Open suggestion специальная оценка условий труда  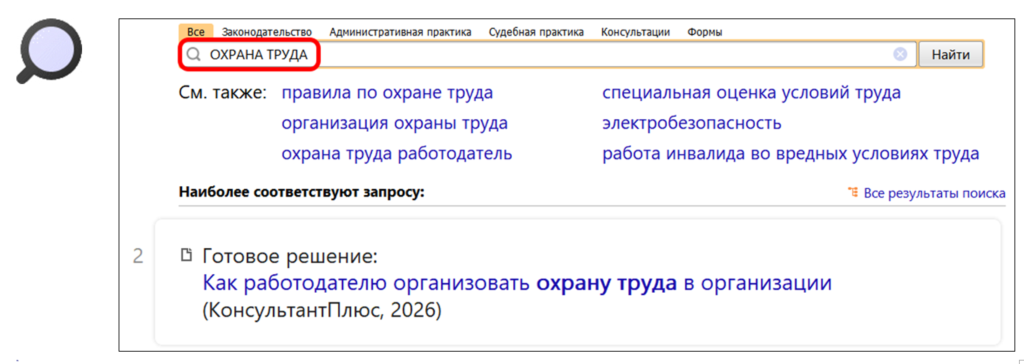tap(752, 93)
